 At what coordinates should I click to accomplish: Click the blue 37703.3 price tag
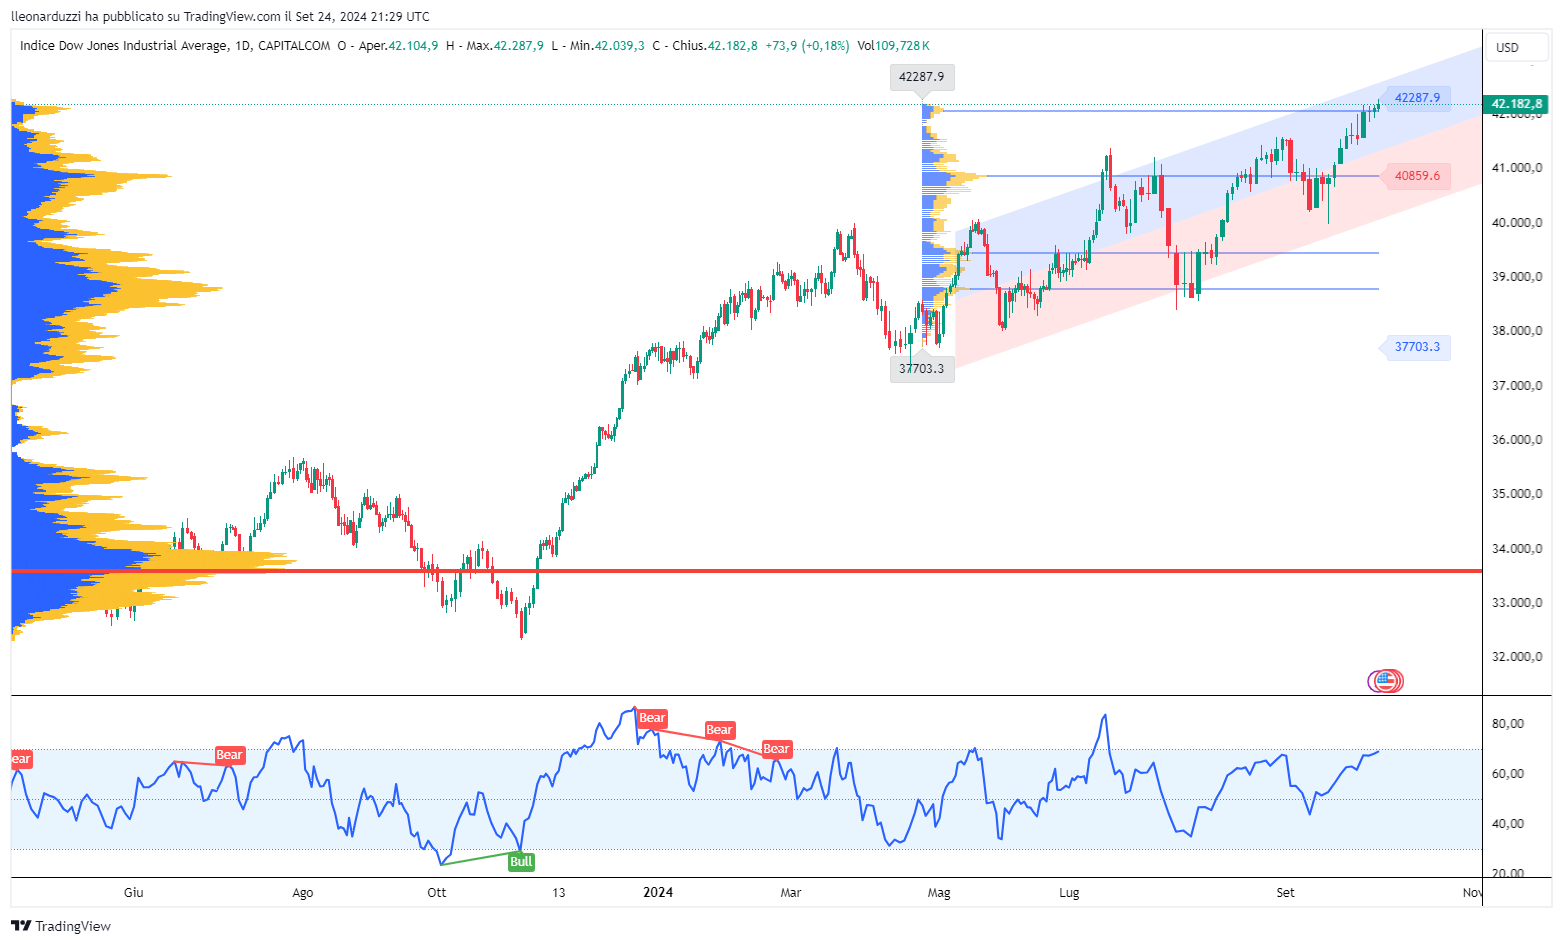(1417, 347)
